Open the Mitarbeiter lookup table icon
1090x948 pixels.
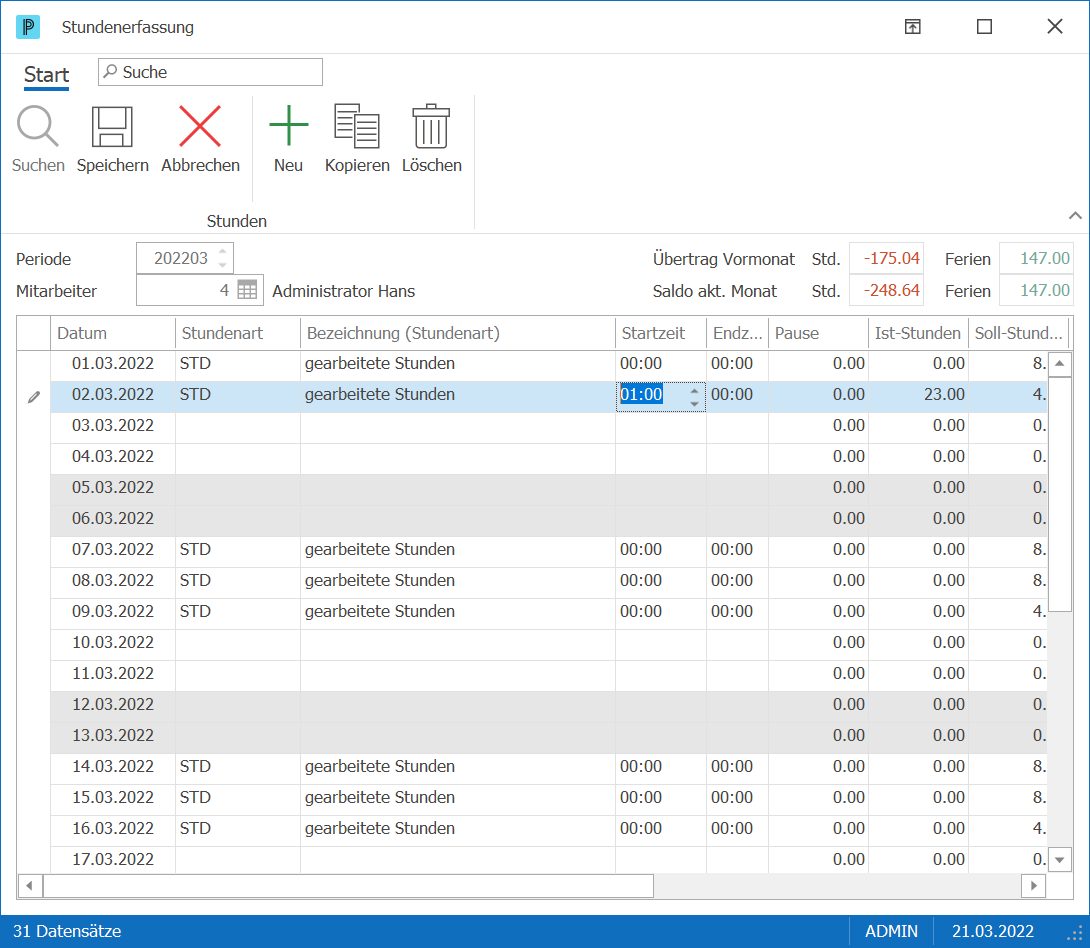click(x=247, y=290)
